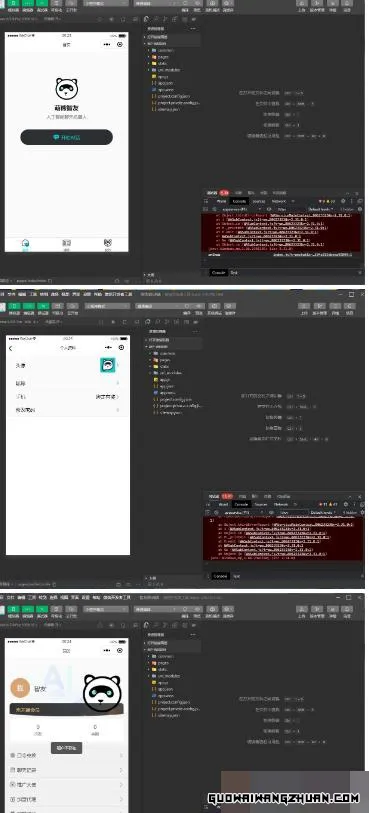Open app.wxss in bottom screenshot file tree
369x813 pixels.
[165, 695]
